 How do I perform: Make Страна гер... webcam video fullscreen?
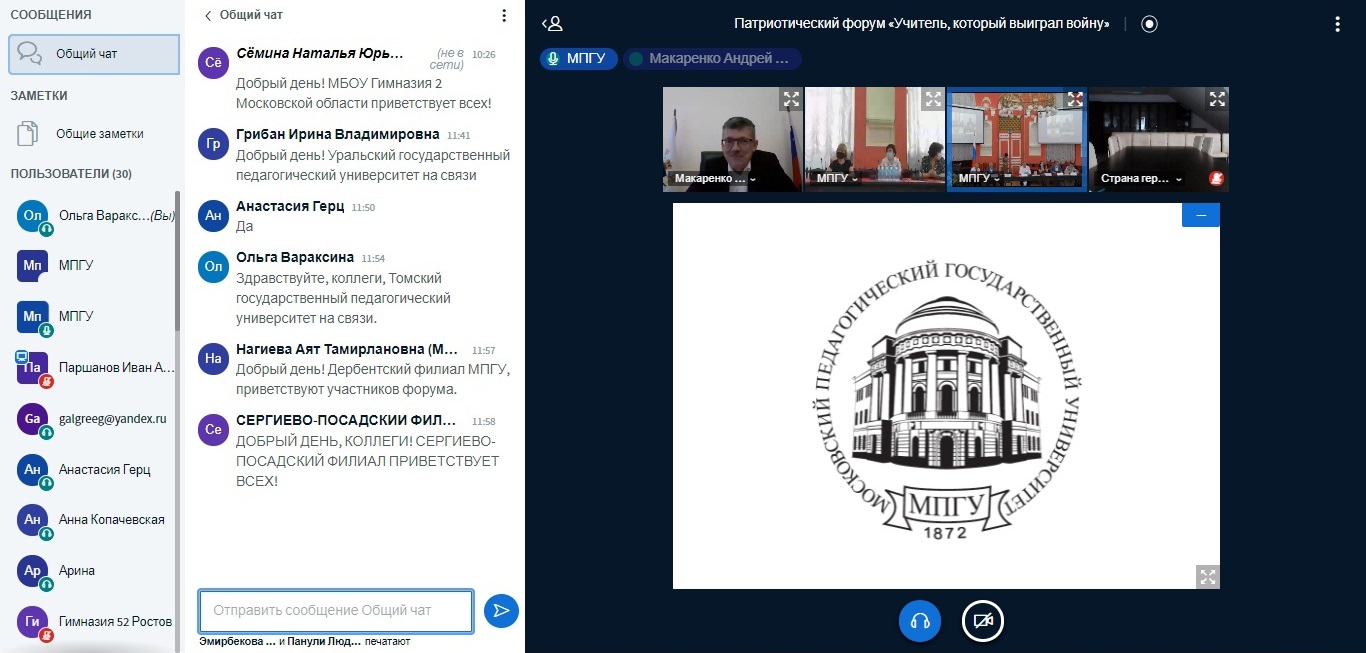click(x=1217, y=99)
